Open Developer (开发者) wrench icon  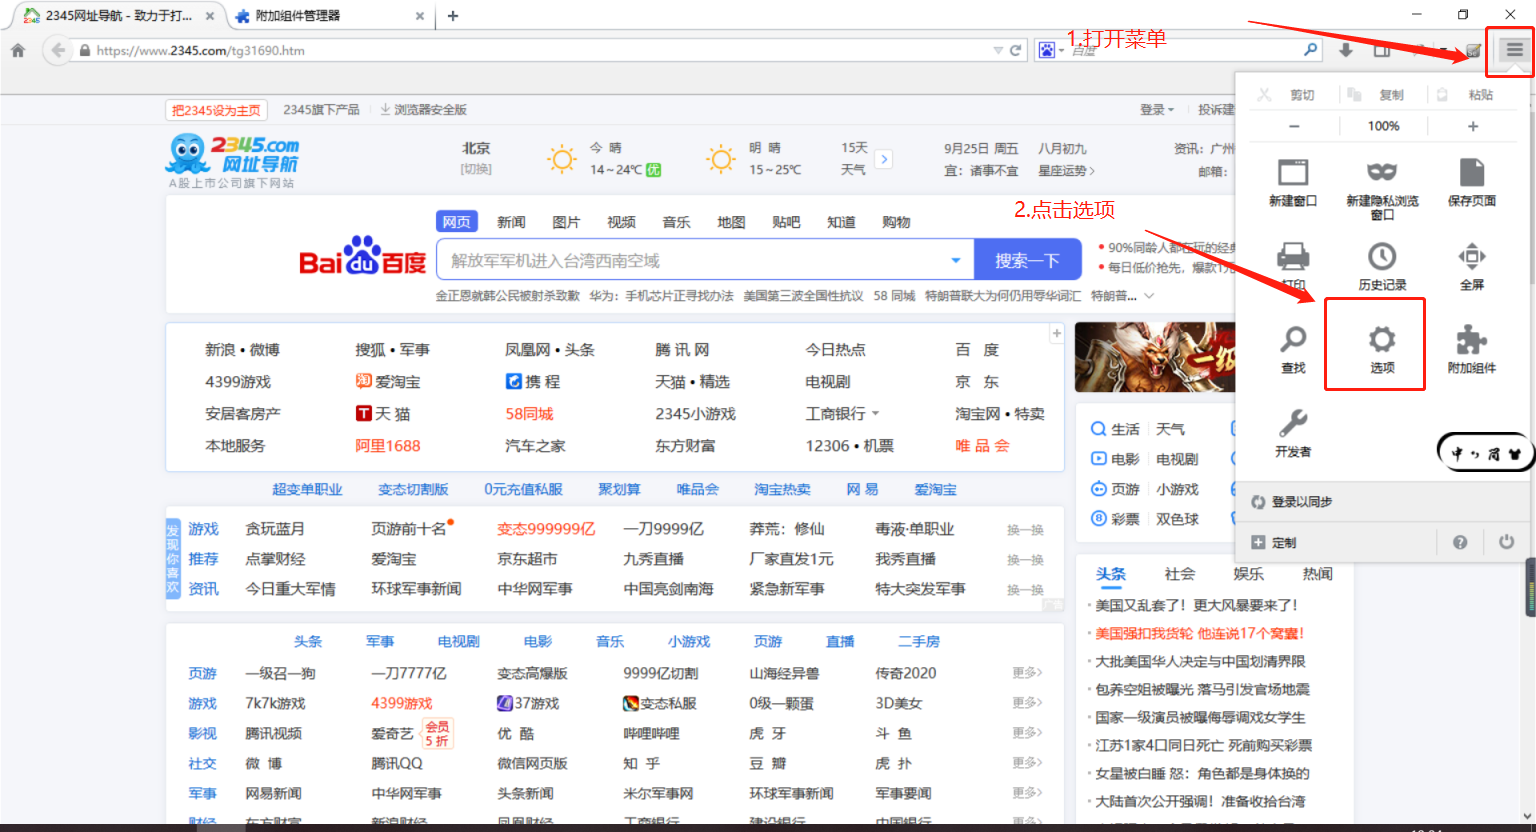(1293, 422)
